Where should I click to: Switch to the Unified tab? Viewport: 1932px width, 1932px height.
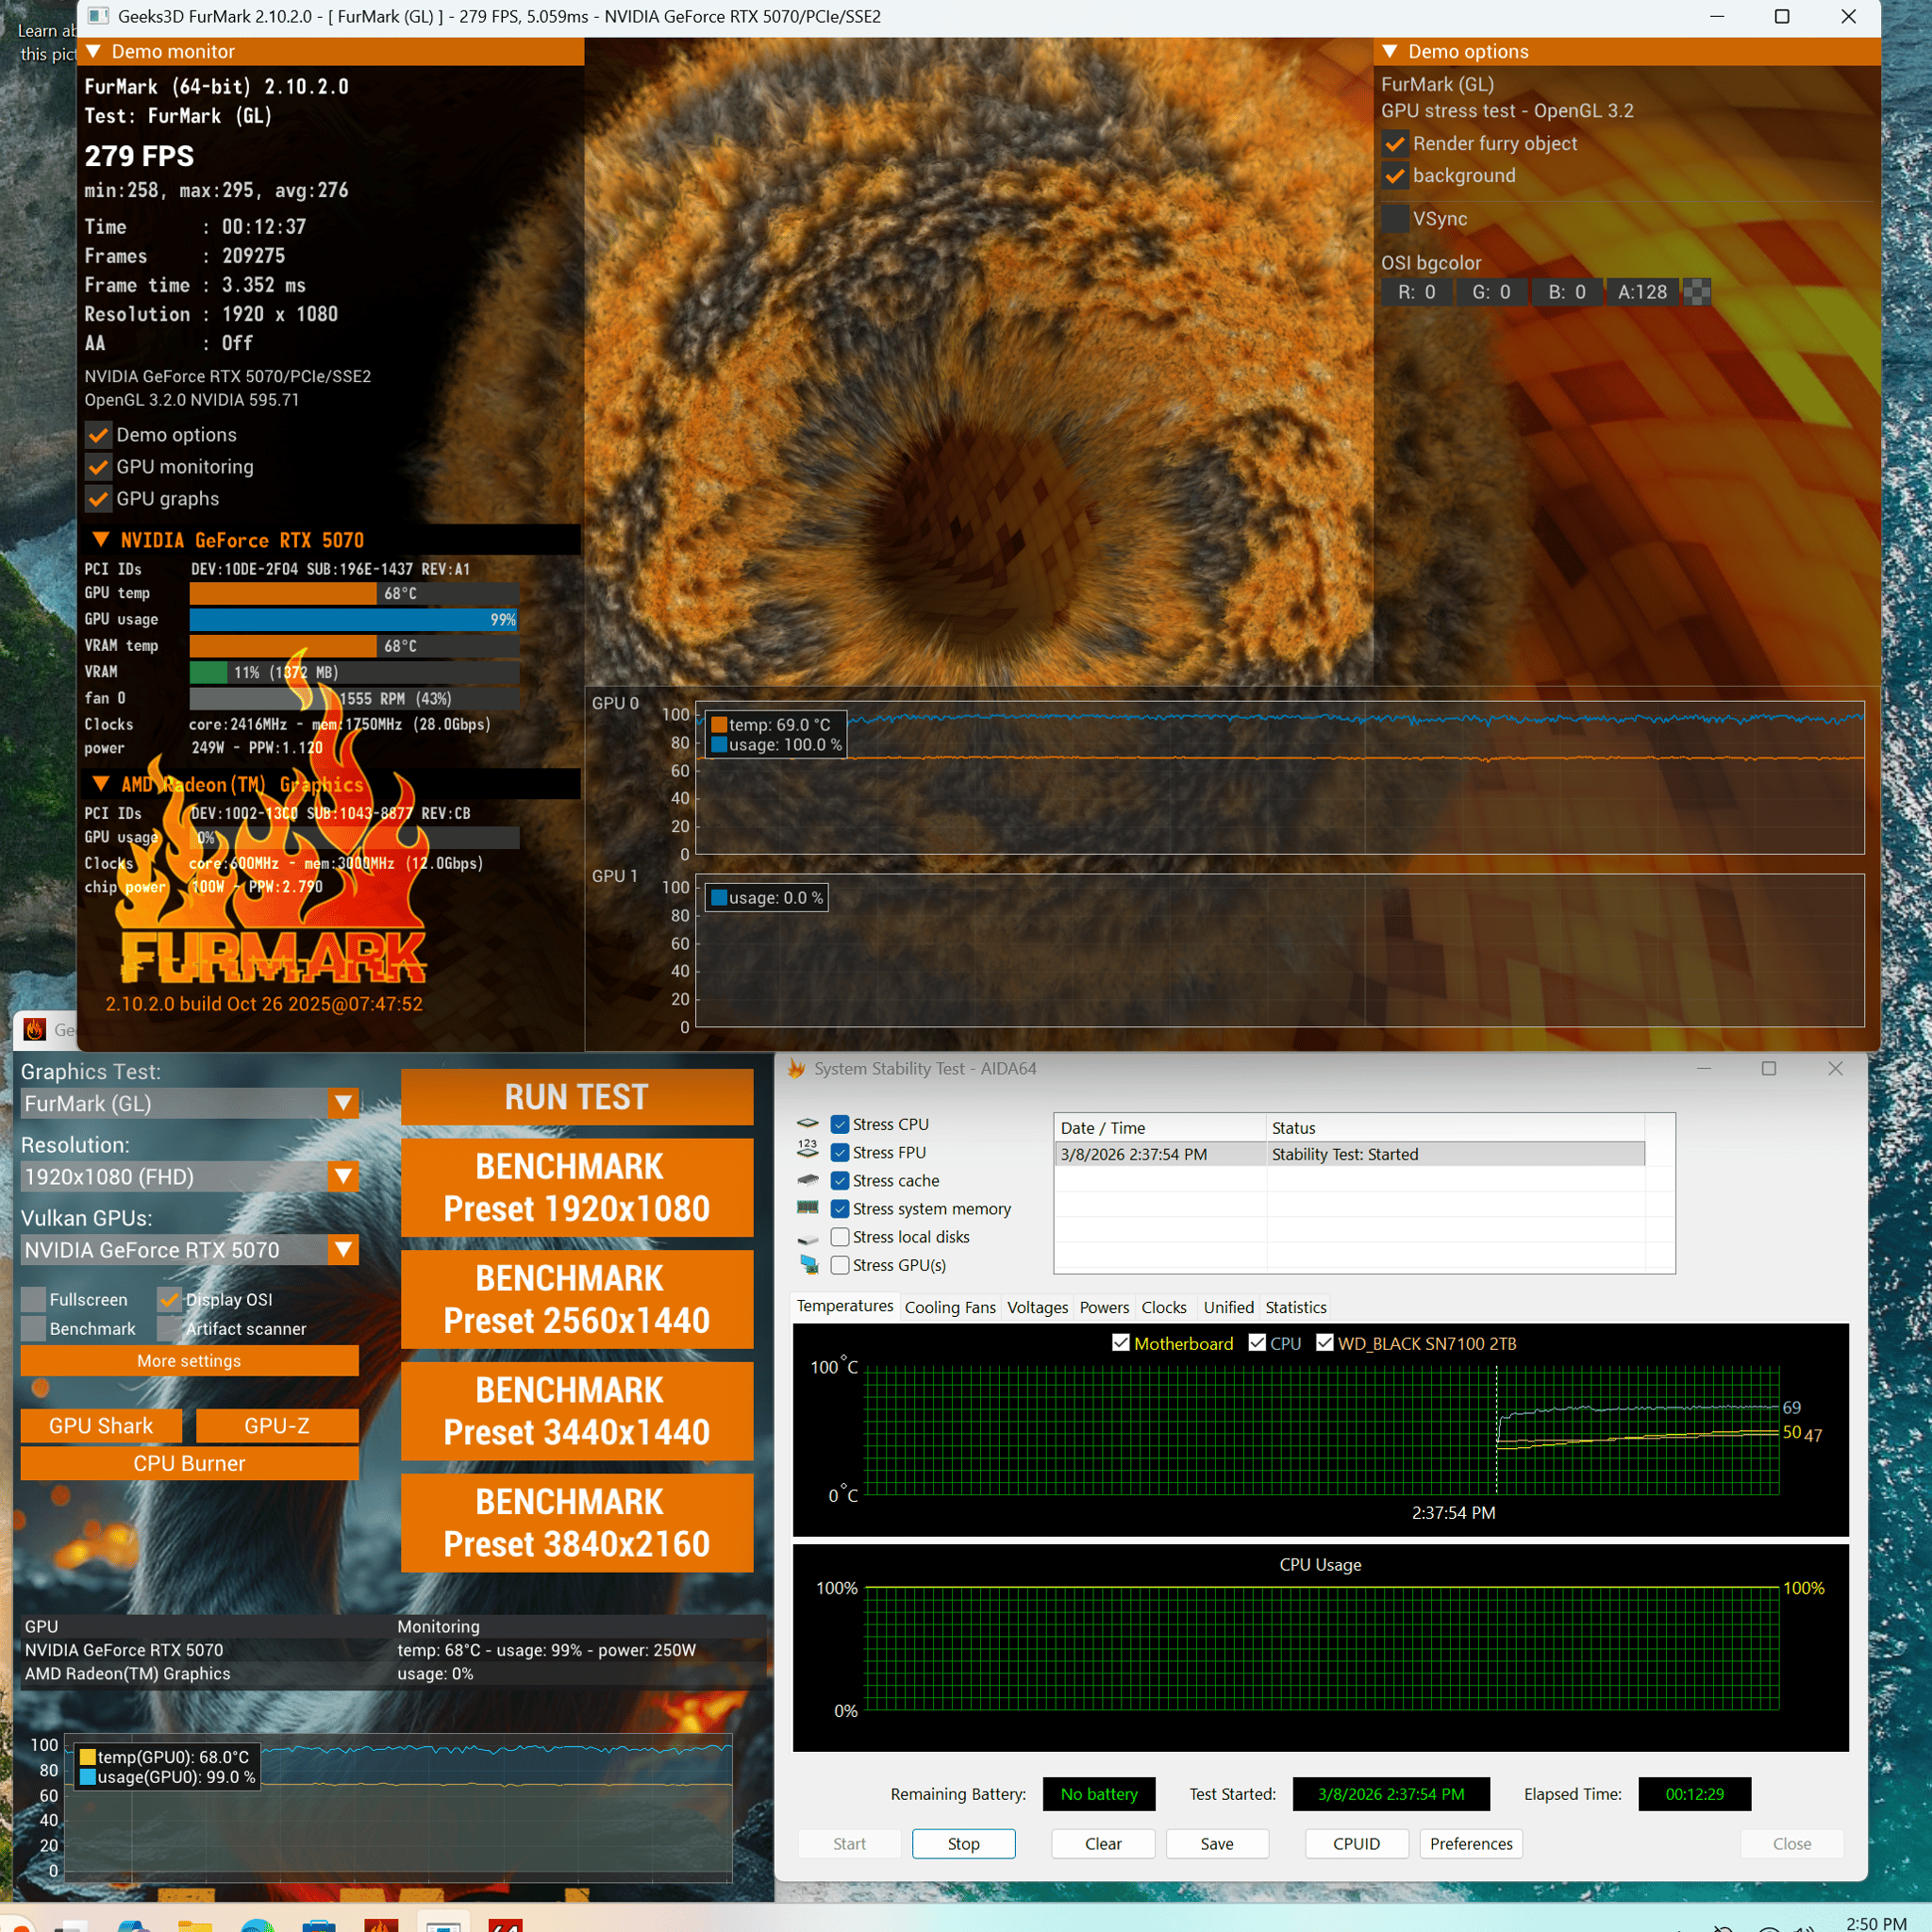(1229, 1307)
